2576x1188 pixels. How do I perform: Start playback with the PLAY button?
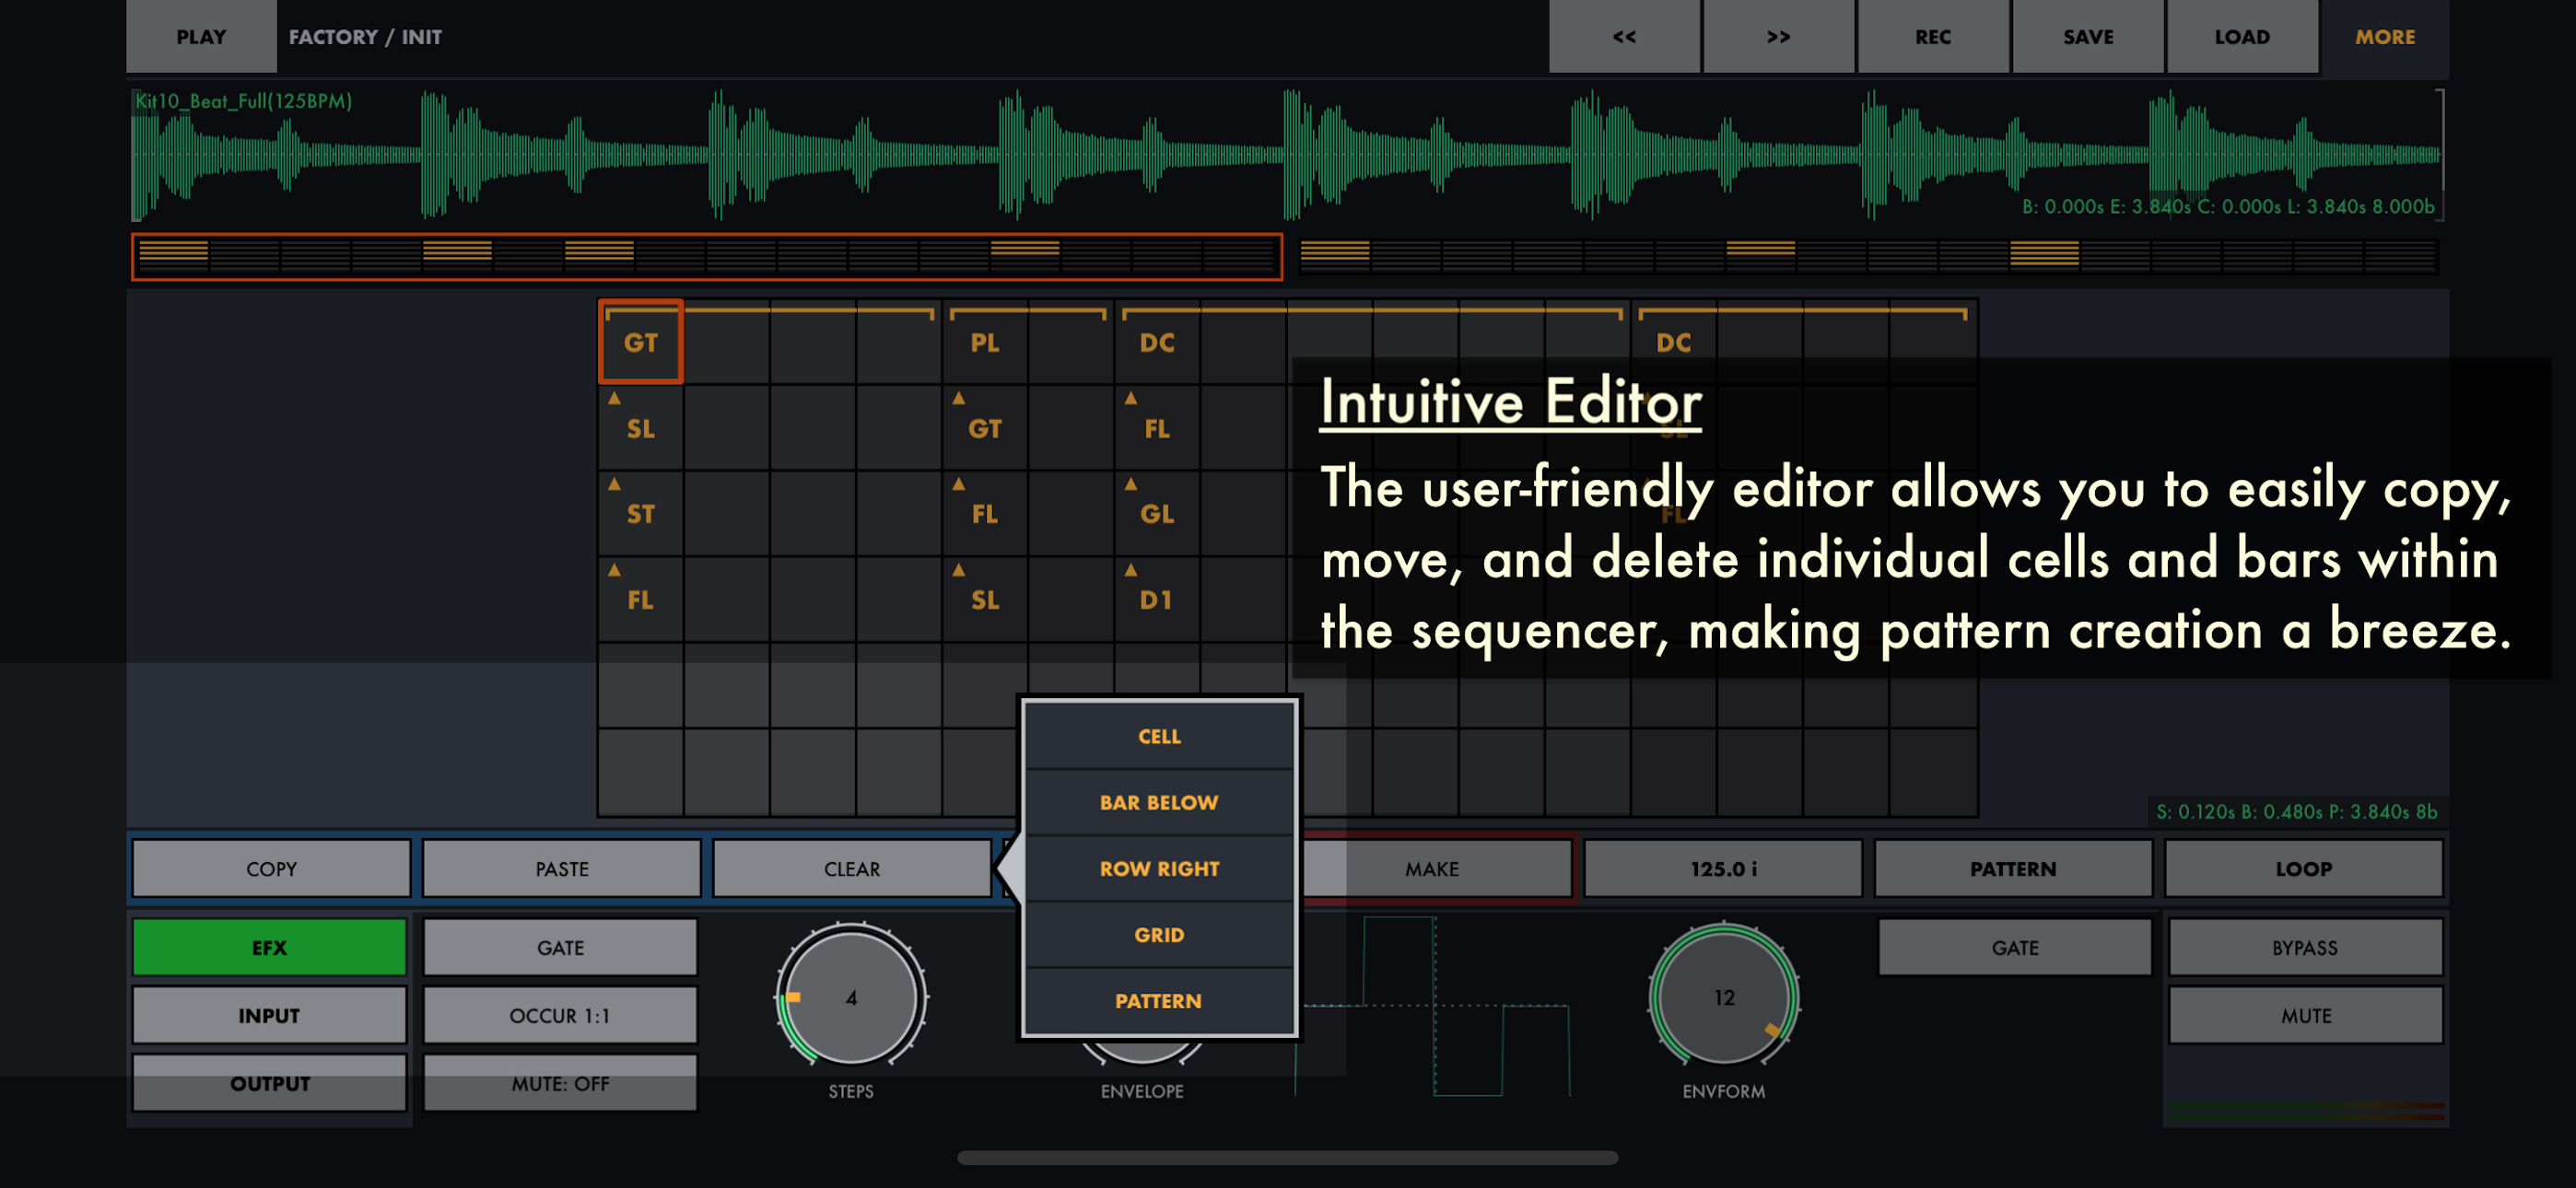(x=201, y=36)
